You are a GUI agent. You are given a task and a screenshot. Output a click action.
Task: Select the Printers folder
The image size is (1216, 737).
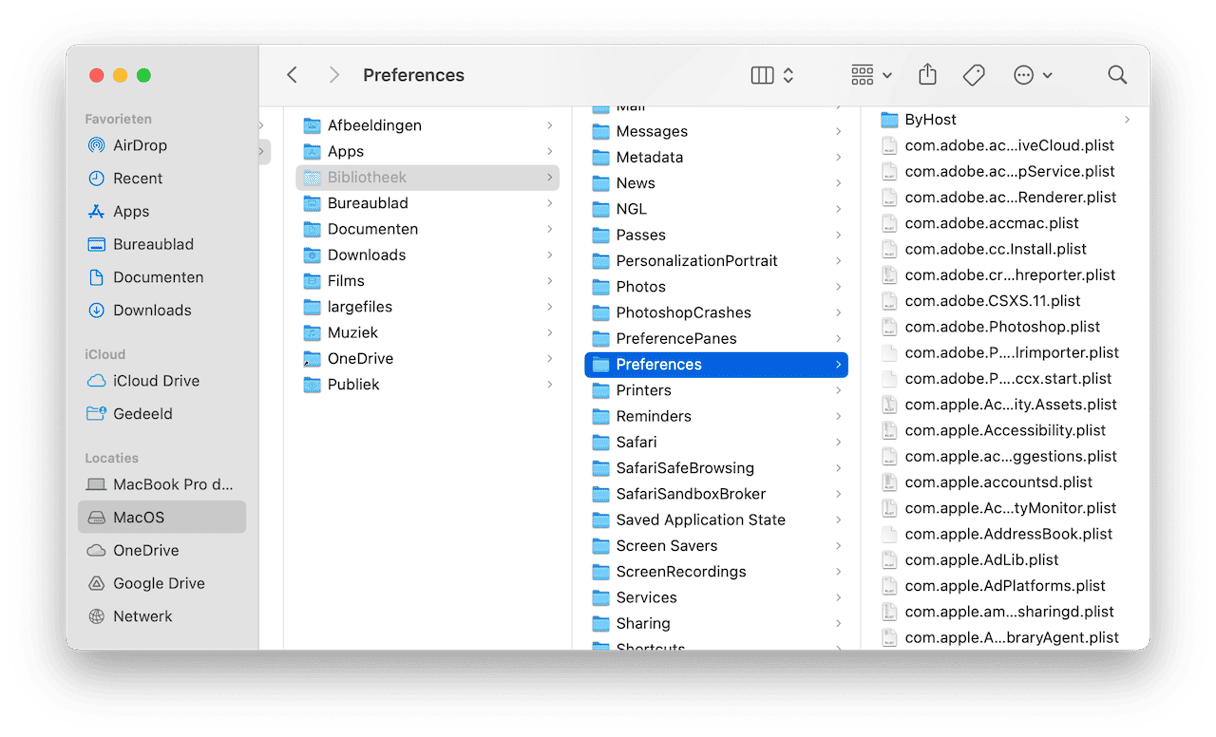pos(716,391)
